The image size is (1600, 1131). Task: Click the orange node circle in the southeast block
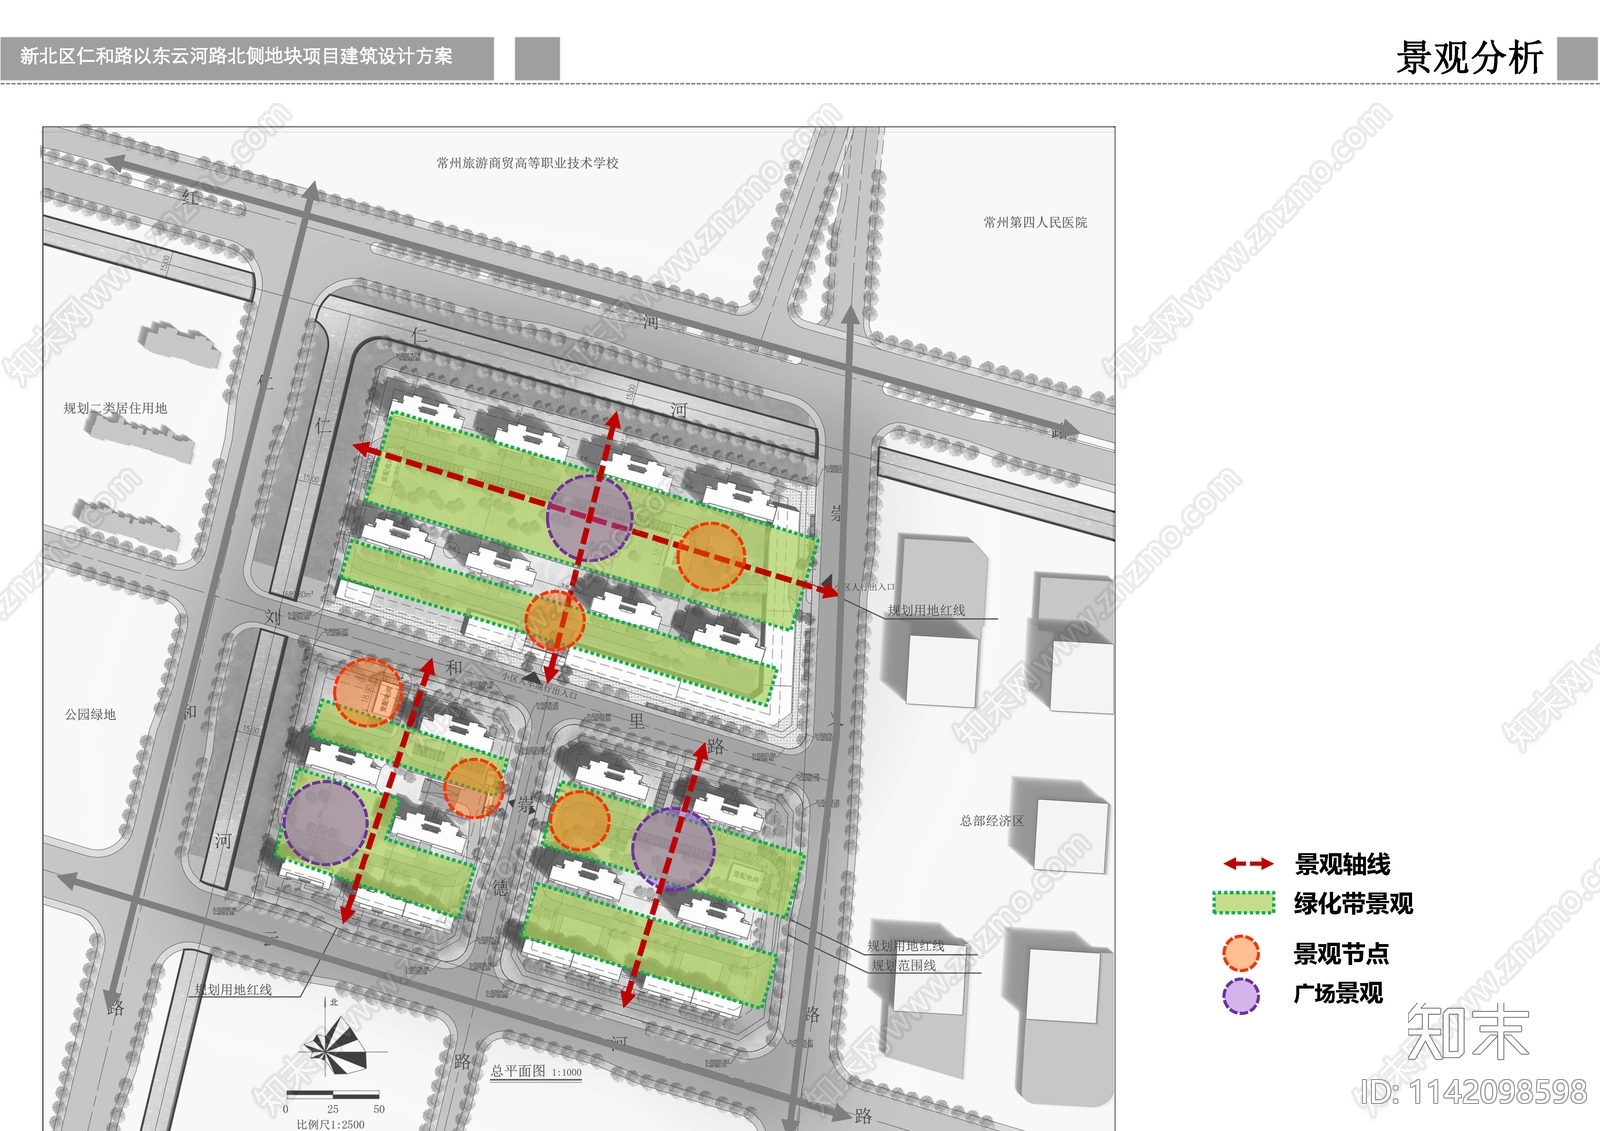click(x=579, y=820)
